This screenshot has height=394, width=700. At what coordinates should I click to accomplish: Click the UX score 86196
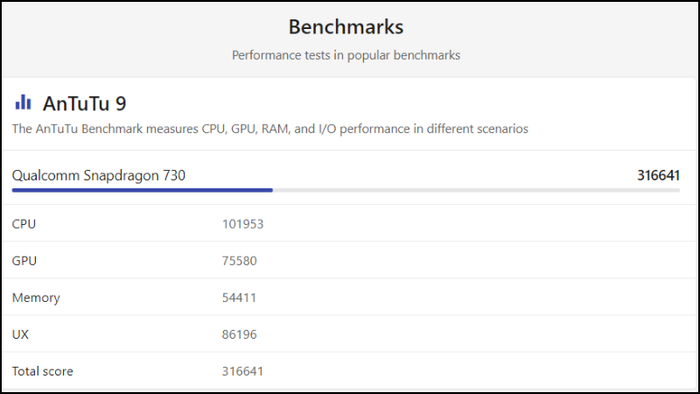tap(239, 334)
